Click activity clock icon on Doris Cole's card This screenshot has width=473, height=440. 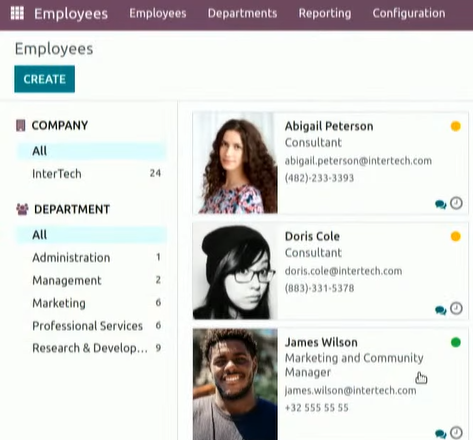click(456, 308)
